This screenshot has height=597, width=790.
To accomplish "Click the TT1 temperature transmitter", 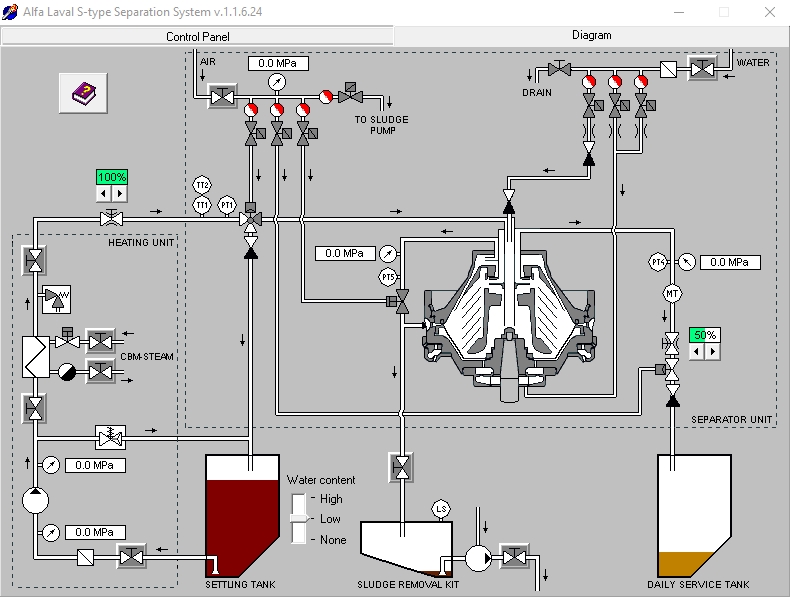I will [202, 205].
